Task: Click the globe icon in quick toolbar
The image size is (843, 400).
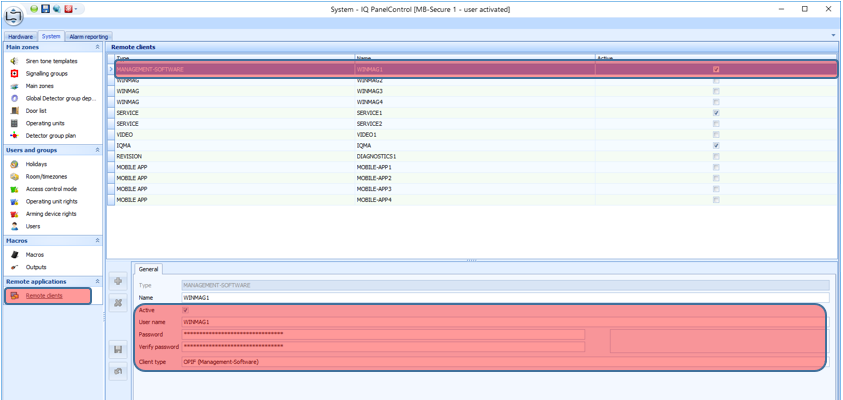Action: 56,9
